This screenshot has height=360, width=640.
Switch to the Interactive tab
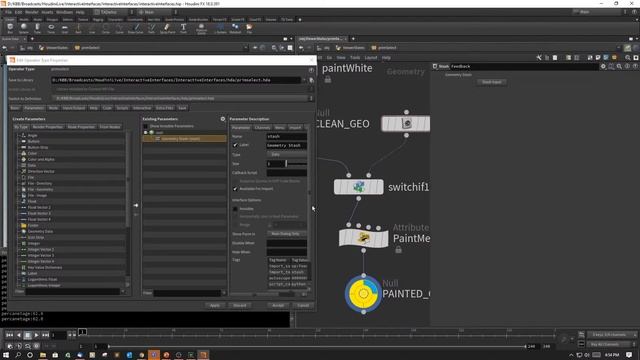142,108
